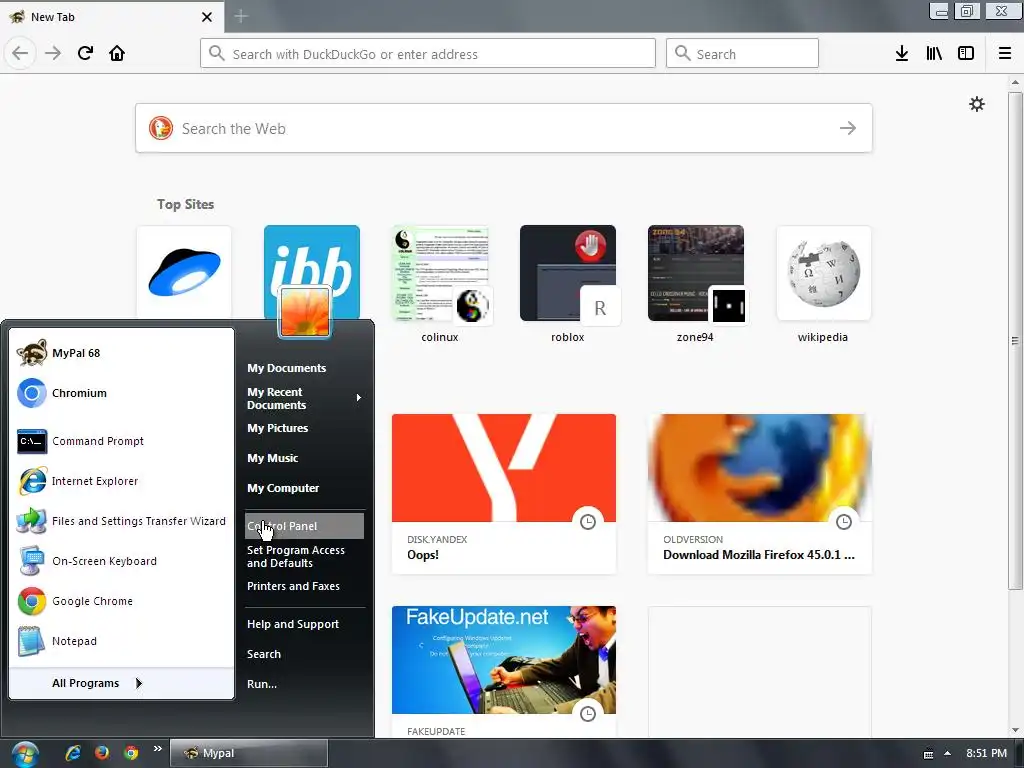Click the Windows Start orb
1024x768 pixels.
pyautogui.click(x=25, y=754)
